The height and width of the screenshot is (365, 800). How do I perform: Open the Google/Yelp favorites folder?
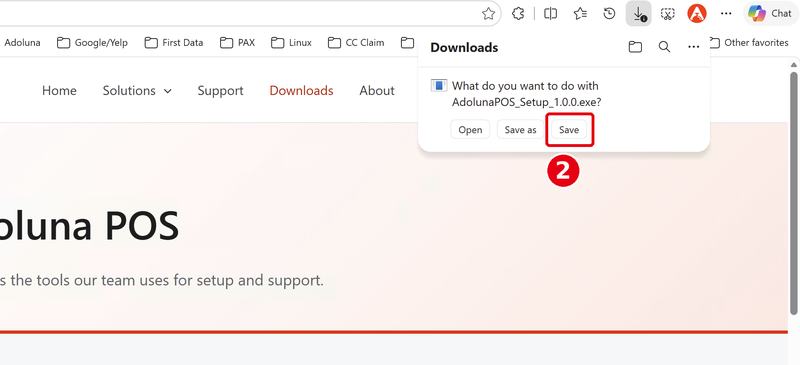92,43
